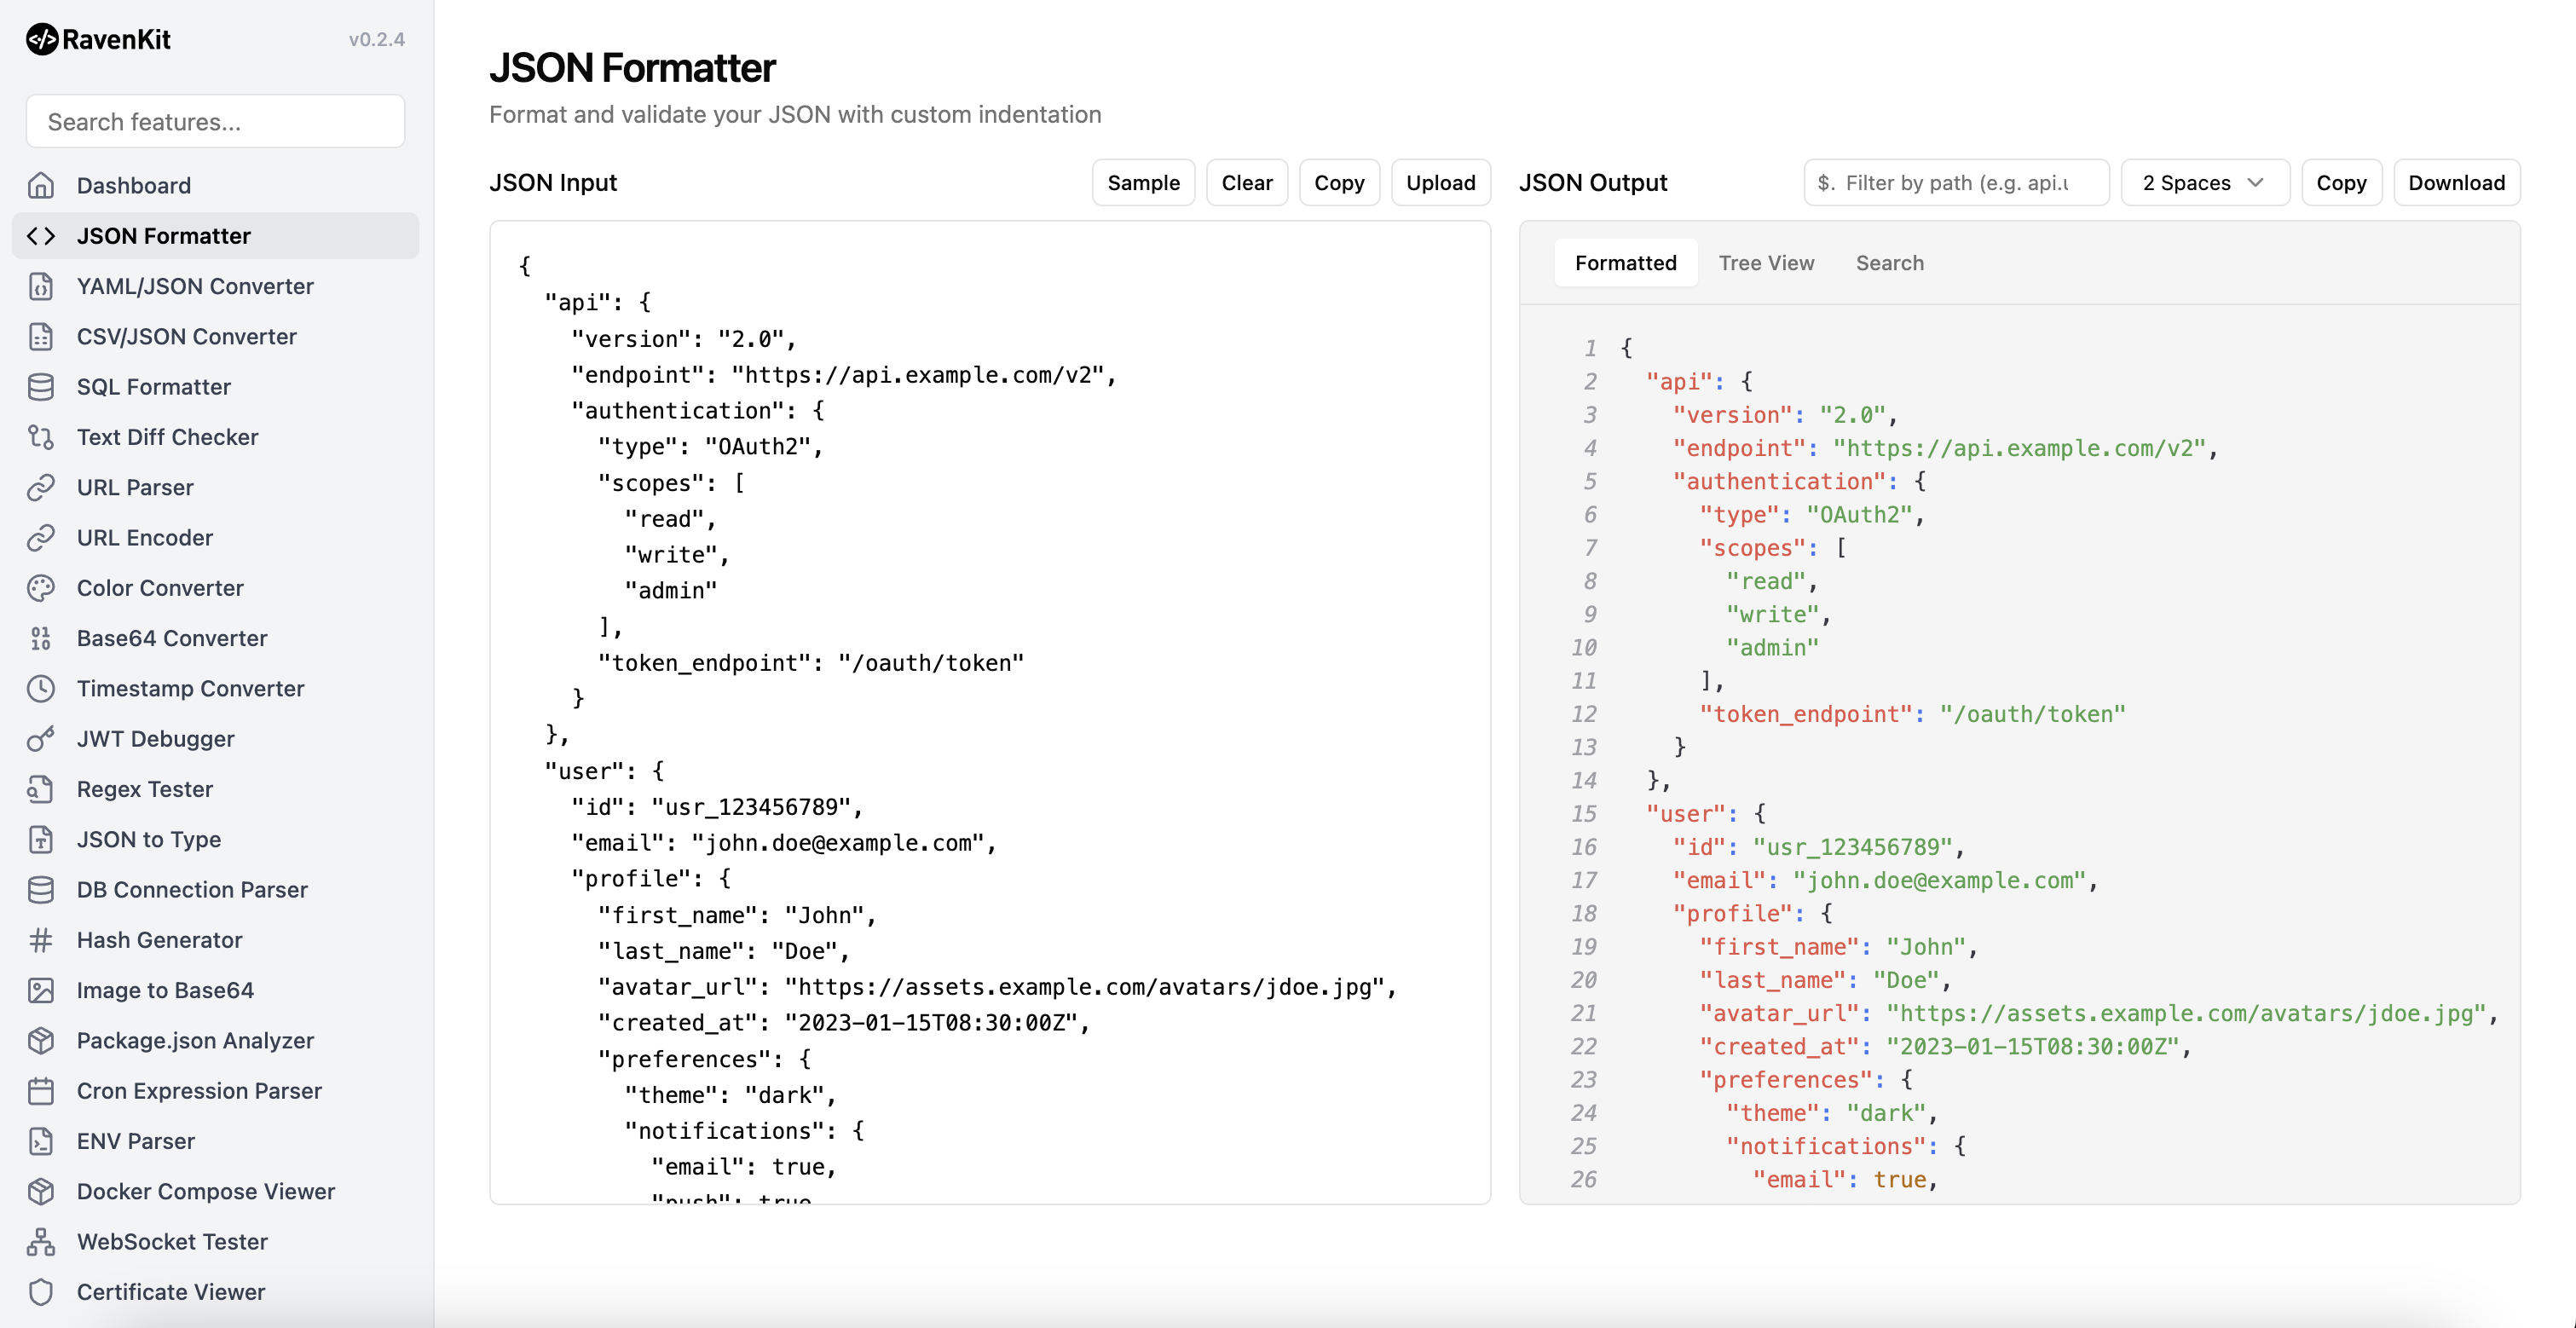Click the RavenKit logo icon
Viewport: 2576px width, 1328px height.
coord(41,39)
